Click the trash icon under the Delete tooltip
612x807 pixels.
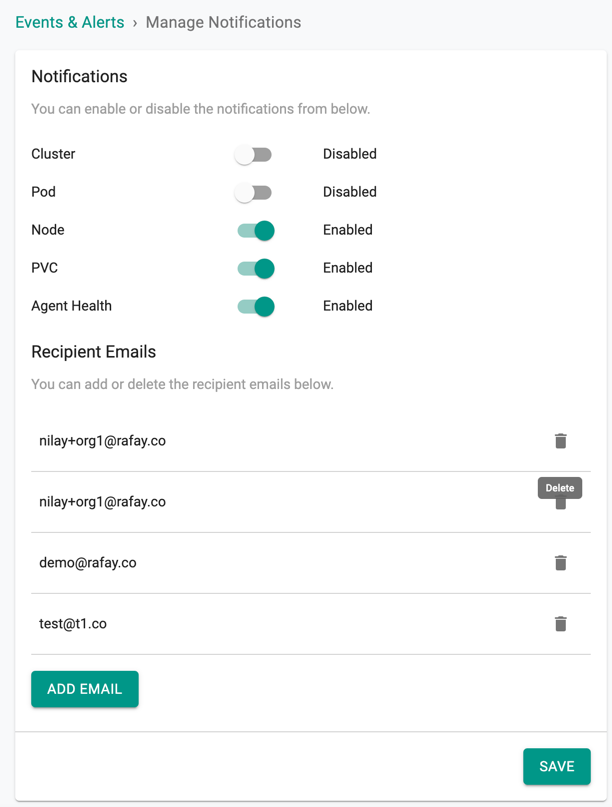561,504
